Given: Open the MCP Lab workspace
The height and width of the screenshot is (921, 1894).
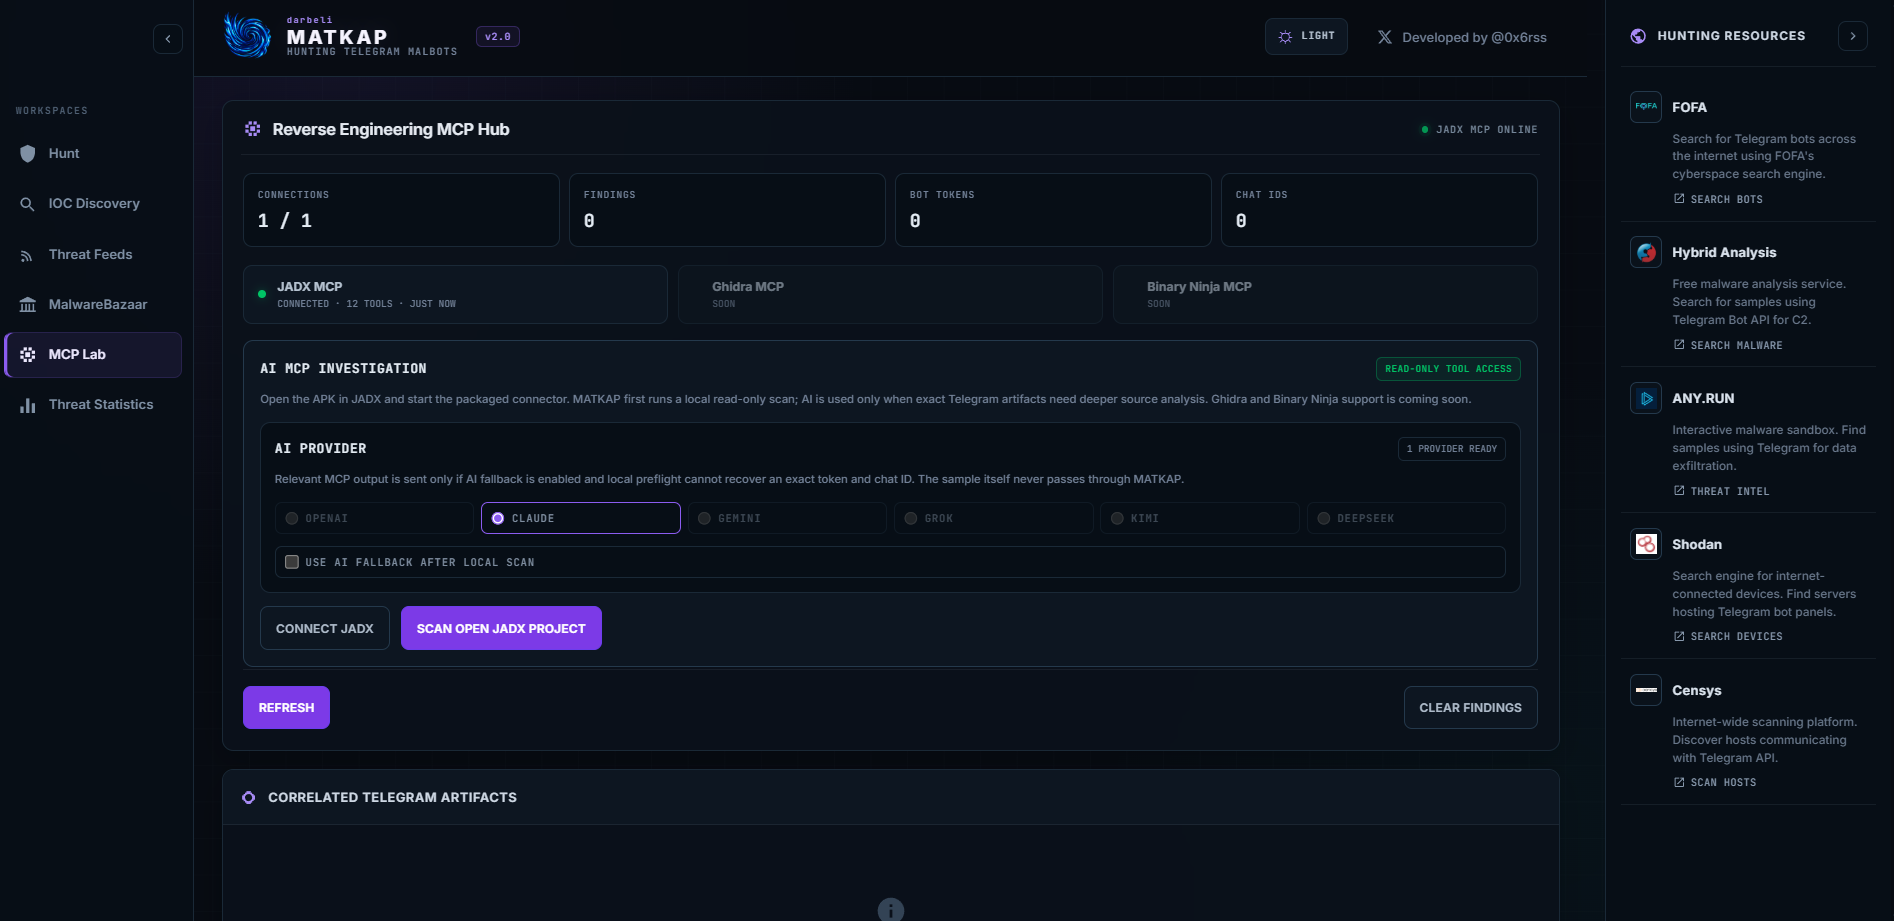Looking at the screenshot, I should point(93,355).
